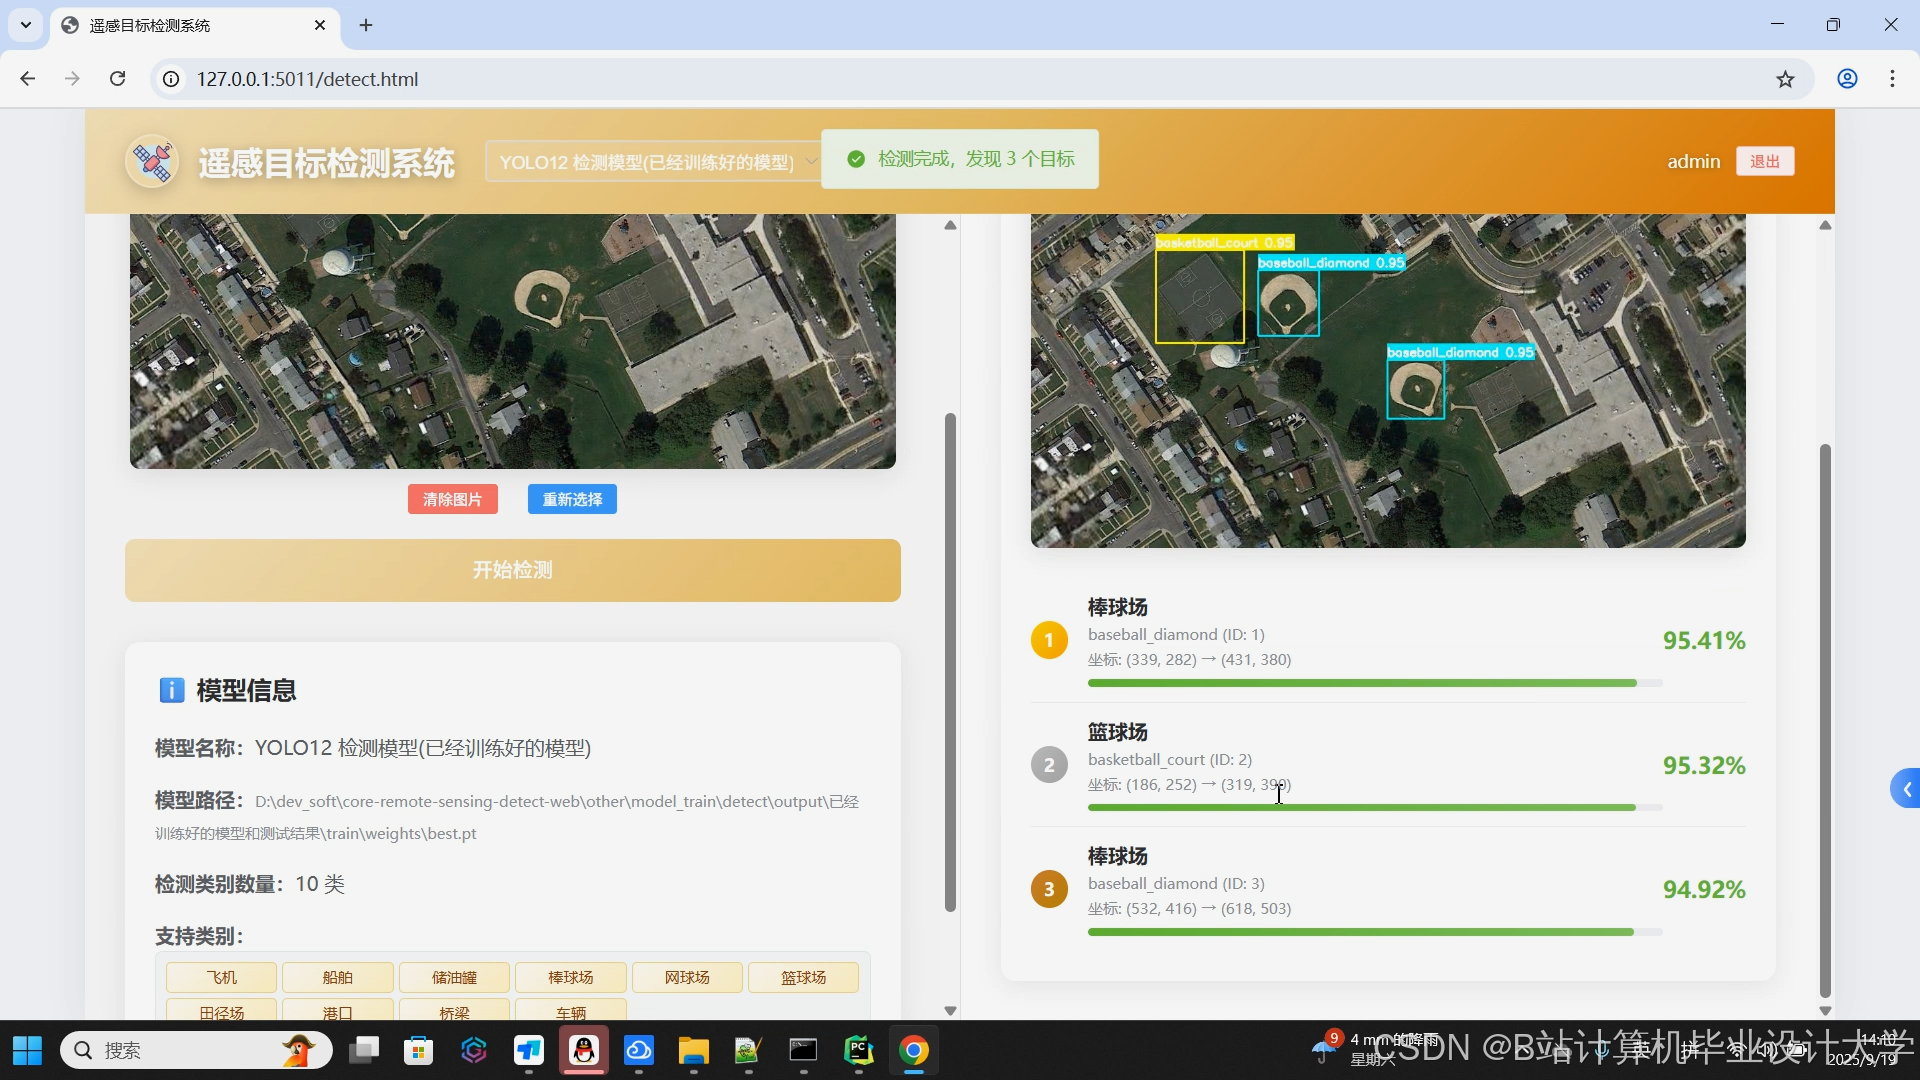Start detection with 开始检测 button

pos(512,570)
